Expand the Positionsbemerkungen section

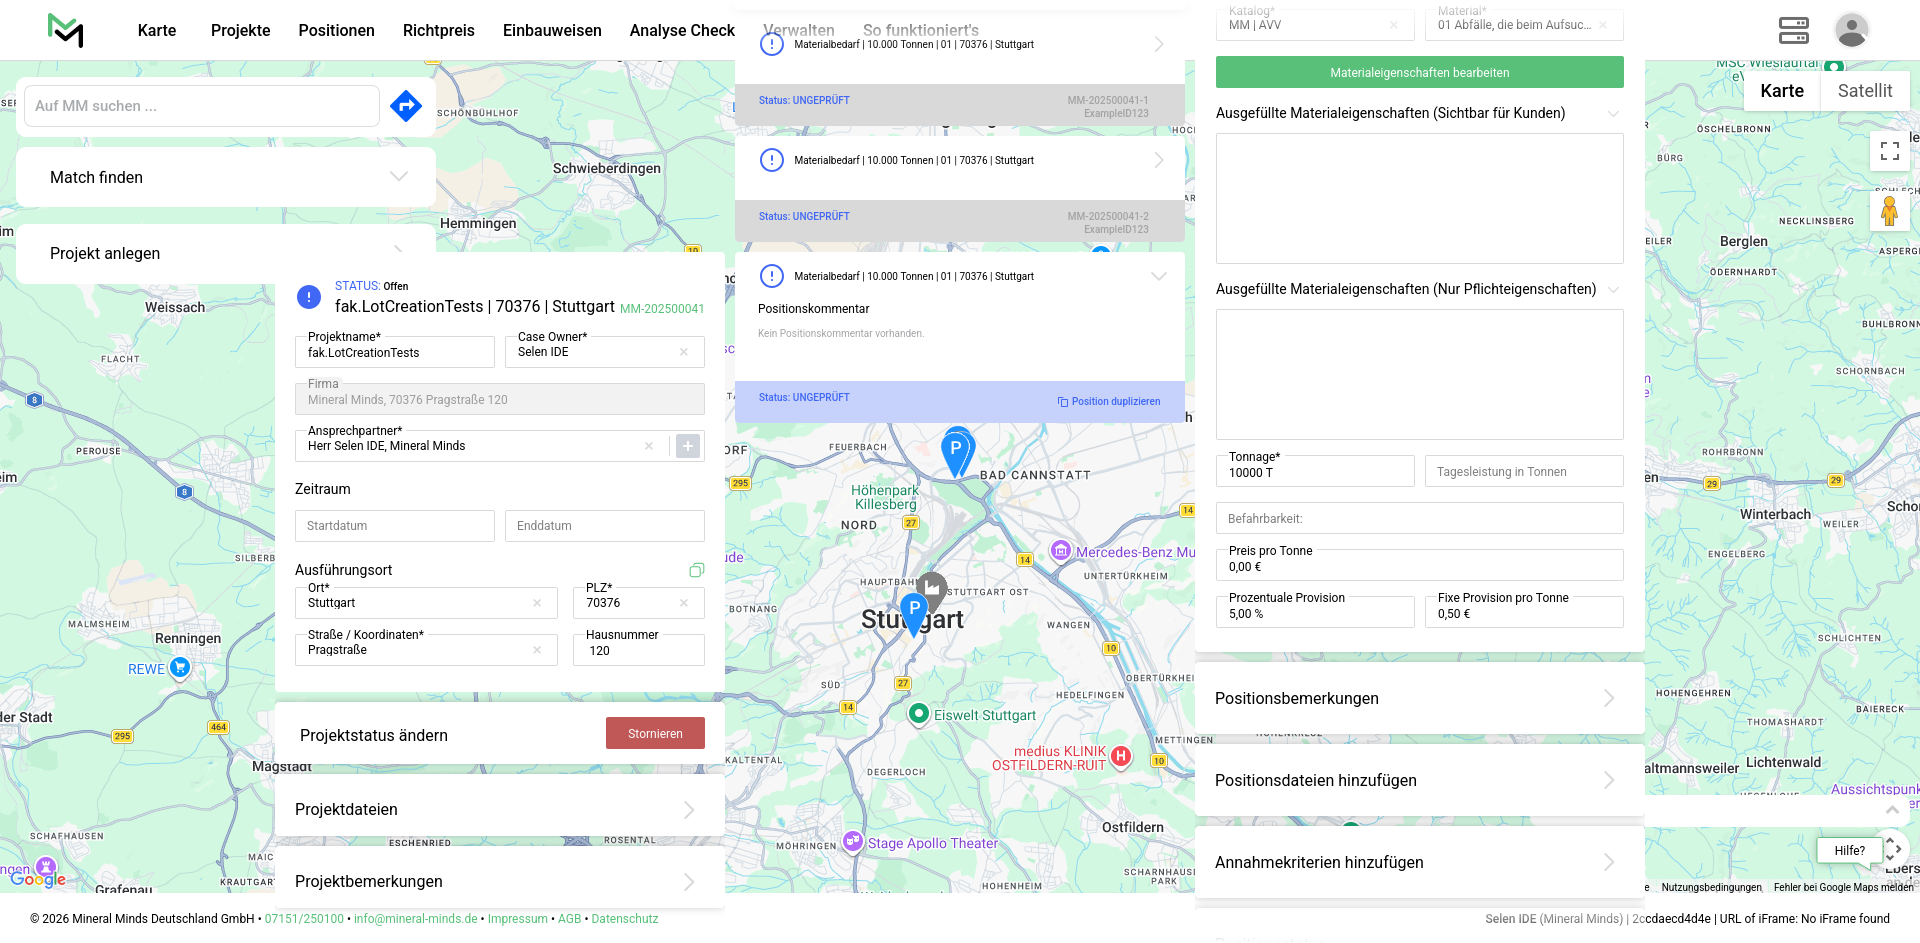click(x=1609, y=698)
